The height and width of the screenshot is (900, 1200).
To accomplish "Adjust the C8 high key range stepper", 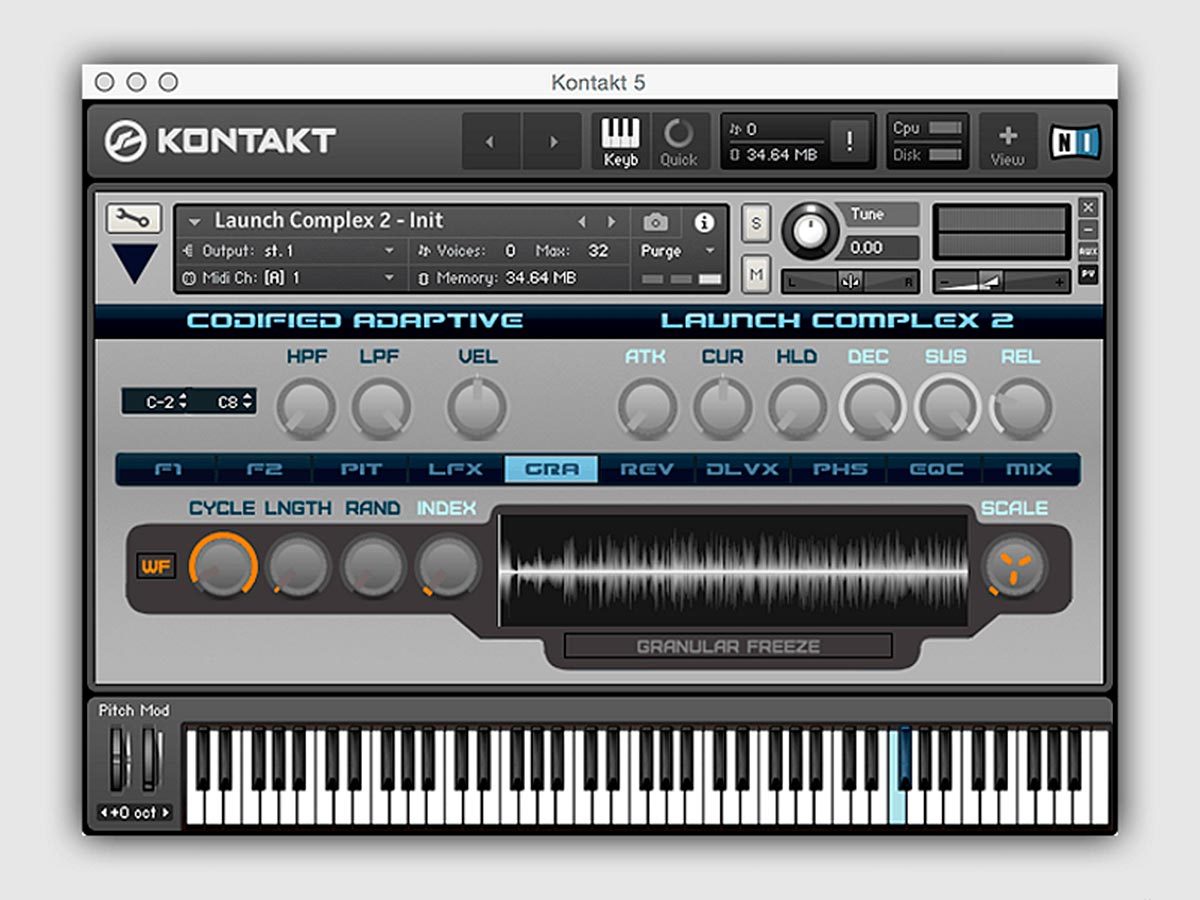I will (247, 402).
